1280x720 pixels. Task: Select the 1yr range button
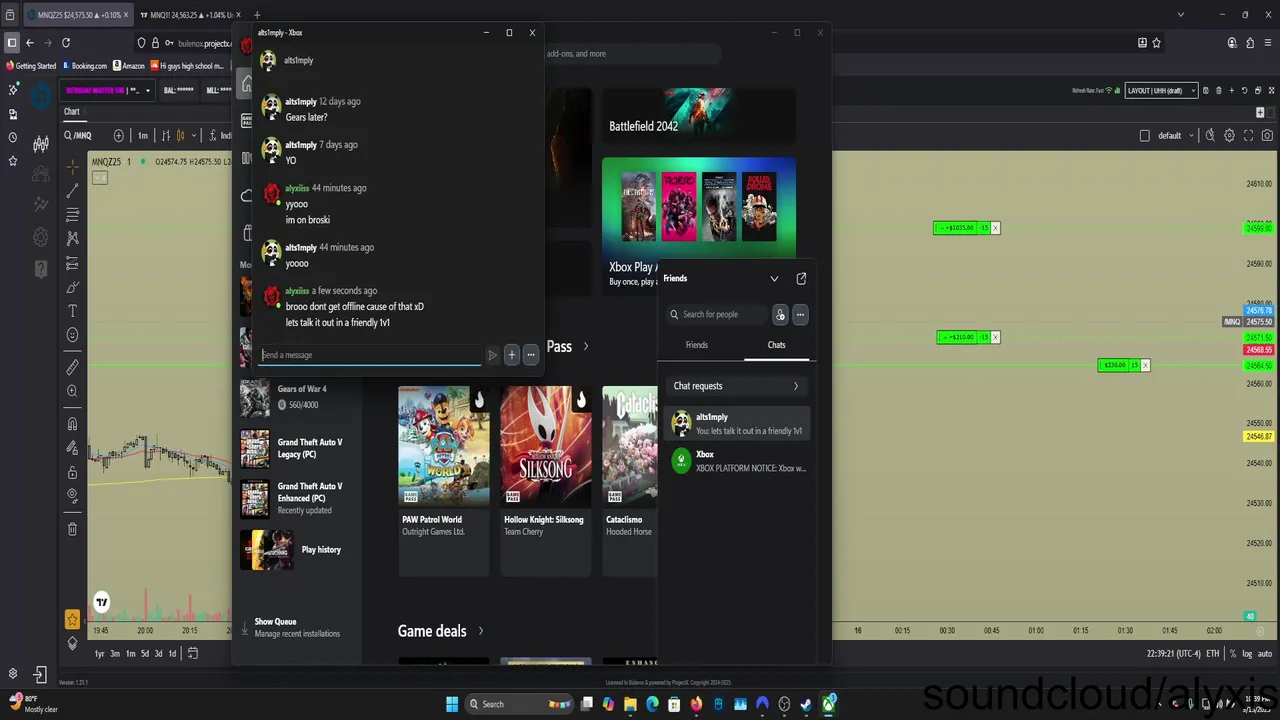tap(99, 653)
